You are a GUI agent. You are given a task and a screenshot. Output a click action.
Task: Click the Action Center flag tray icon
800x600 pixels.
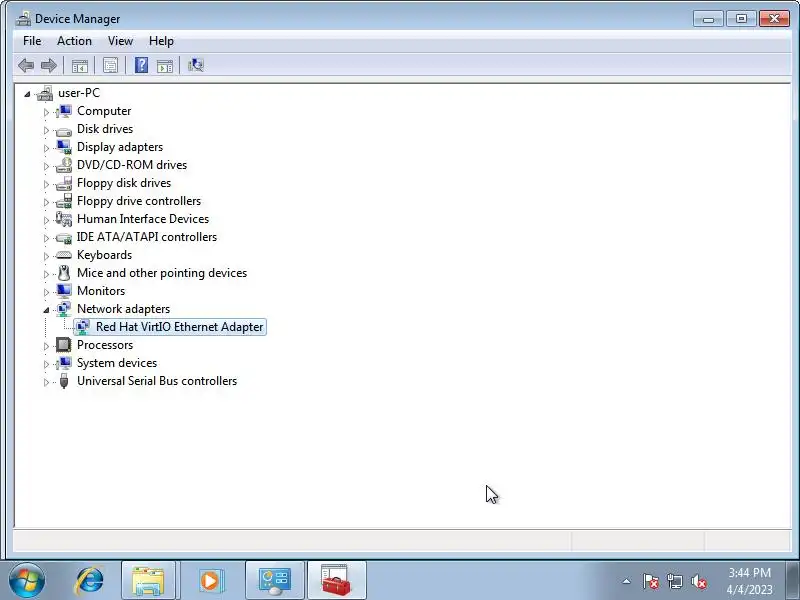[651, 581]
